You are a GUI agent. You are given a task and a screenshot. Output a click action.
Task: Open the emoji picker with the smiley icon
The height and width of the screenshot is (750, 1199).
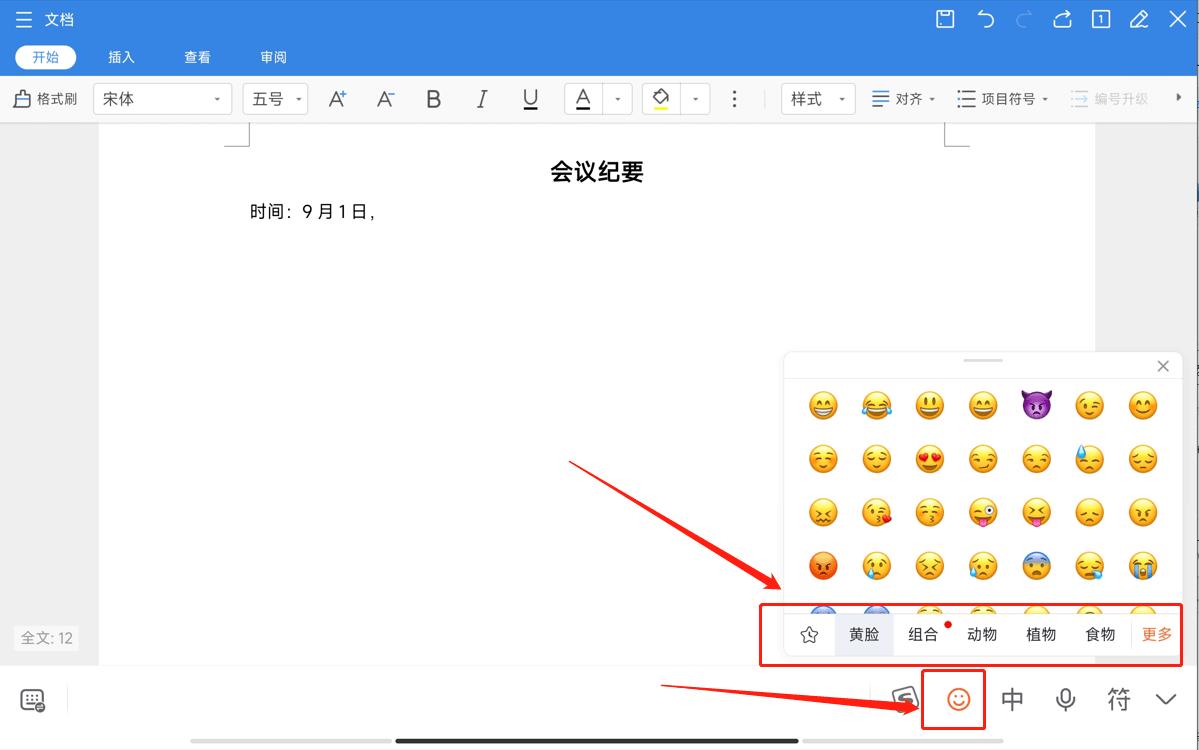[x=953, y=700]
